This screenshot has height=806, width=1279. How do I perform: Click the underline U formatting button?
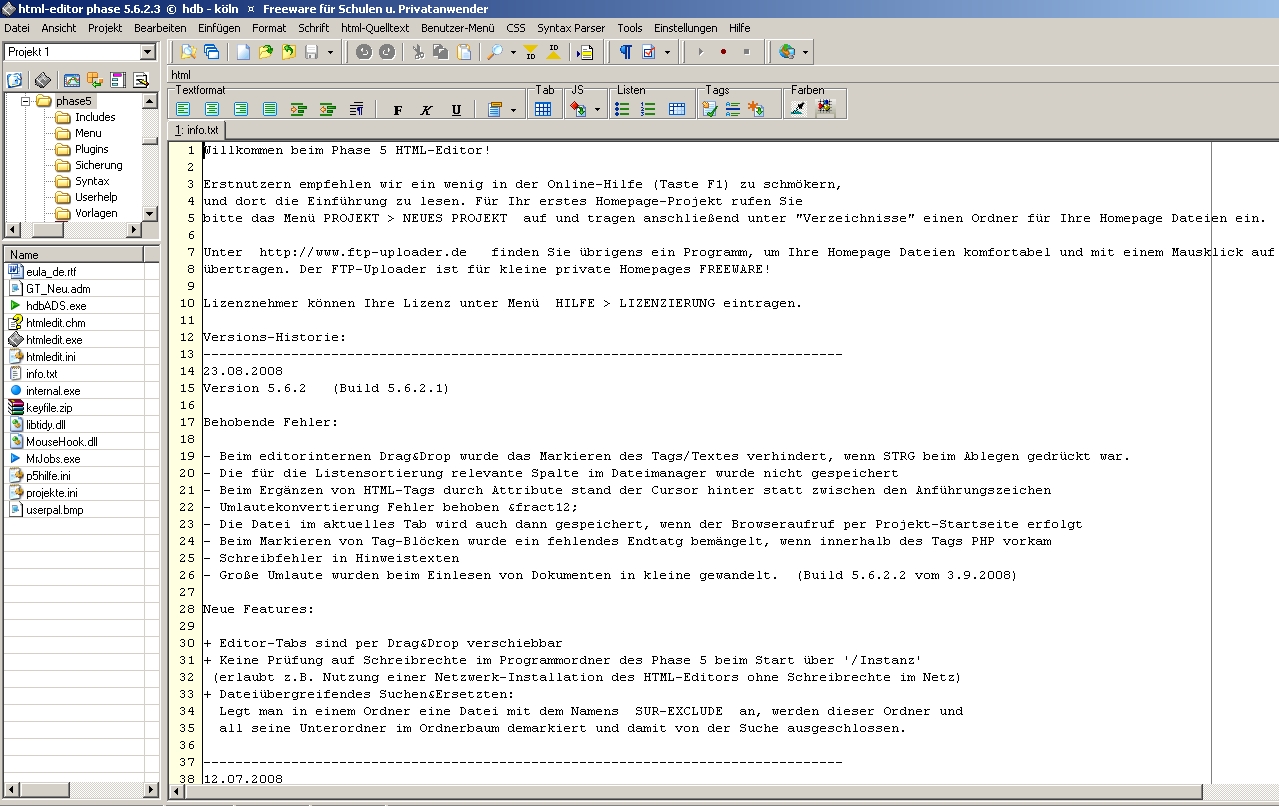point(456,110)
